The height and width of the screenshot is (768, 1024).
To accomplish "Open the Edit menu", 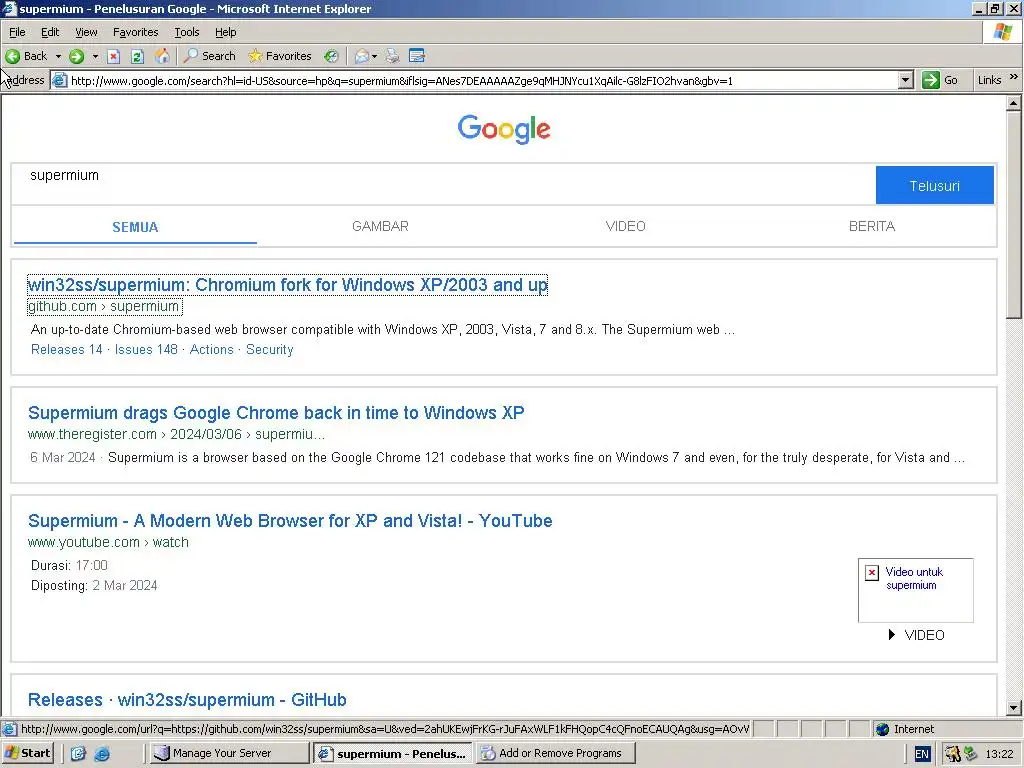I will point(50,32).
